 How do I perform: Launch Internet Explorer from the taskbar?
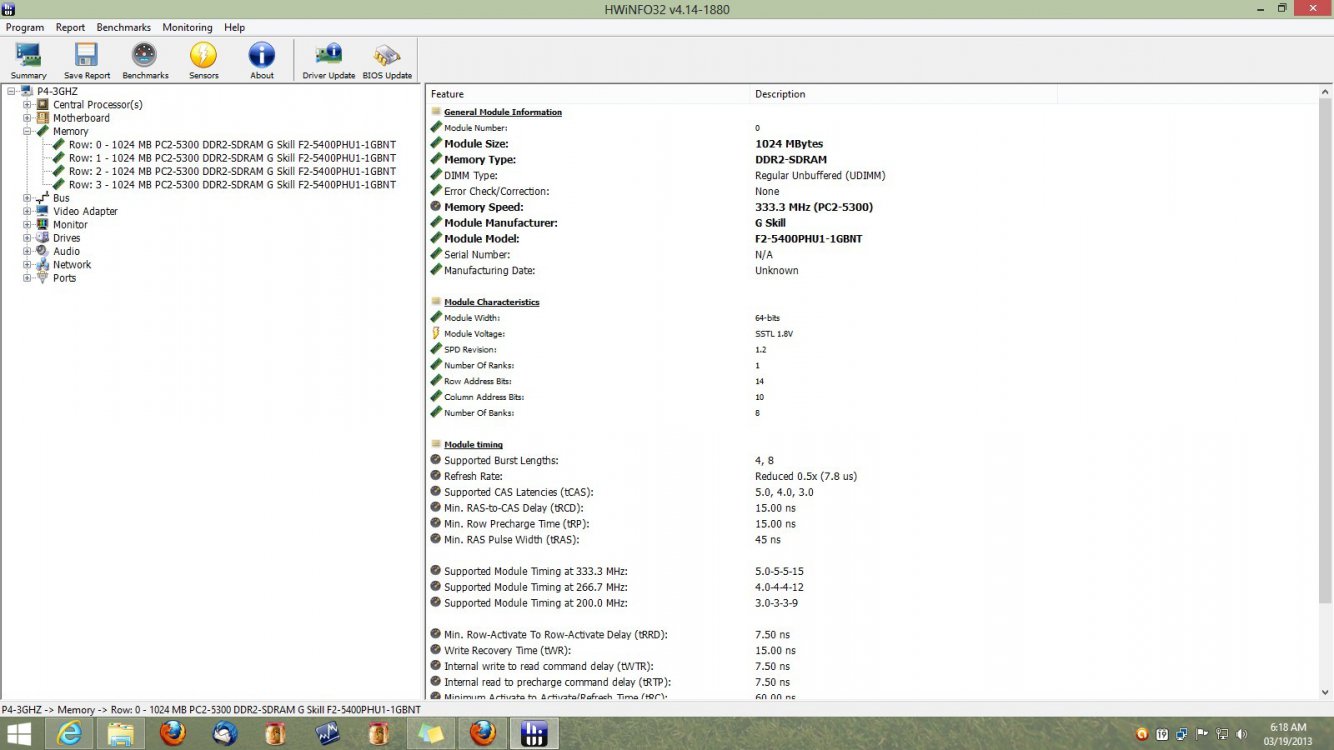(x=70, y=734)
